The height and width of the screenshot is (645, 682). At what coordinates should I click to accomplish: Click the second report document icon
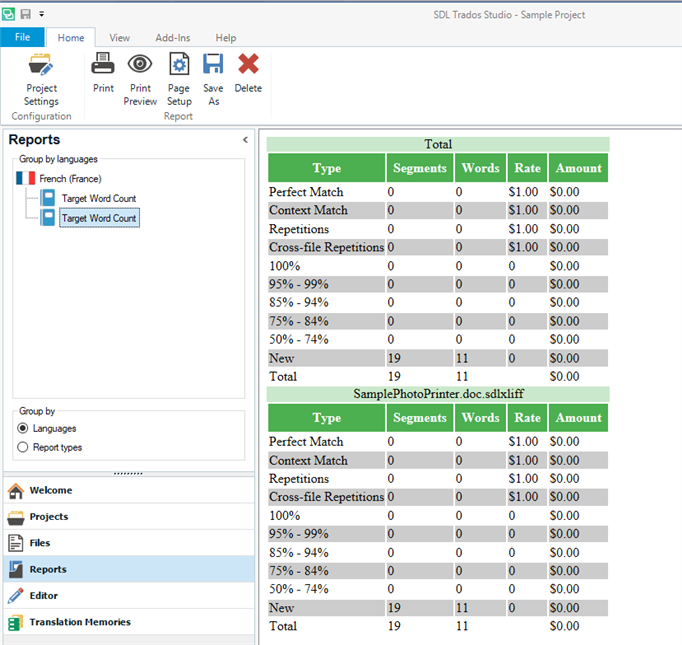[x=47, y=217]
